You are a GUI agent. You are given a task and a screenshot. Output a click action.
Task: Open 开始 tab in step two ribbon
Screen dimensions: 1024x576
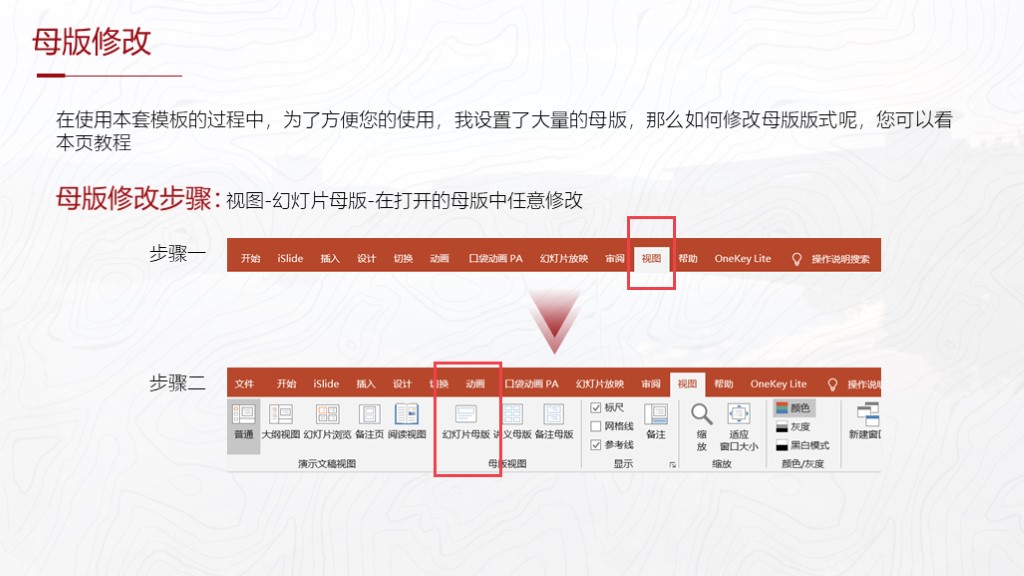[286, 384]
